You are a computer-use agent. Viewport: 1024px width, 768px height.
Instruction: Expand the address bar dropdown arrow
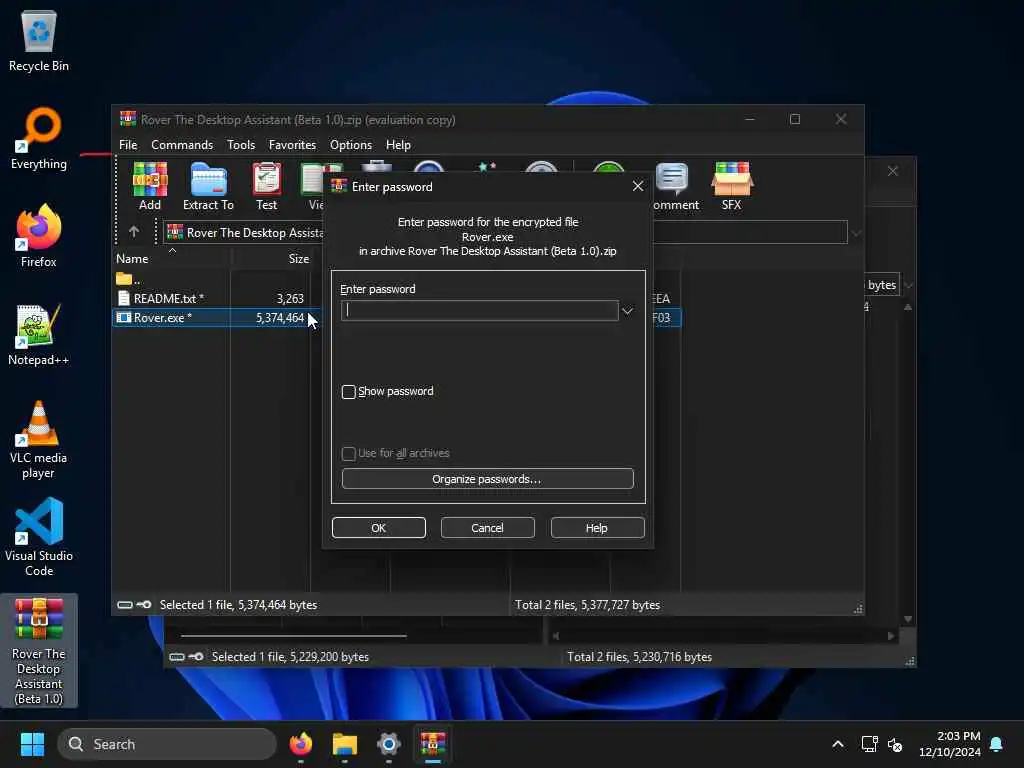[x=856, y=233]
